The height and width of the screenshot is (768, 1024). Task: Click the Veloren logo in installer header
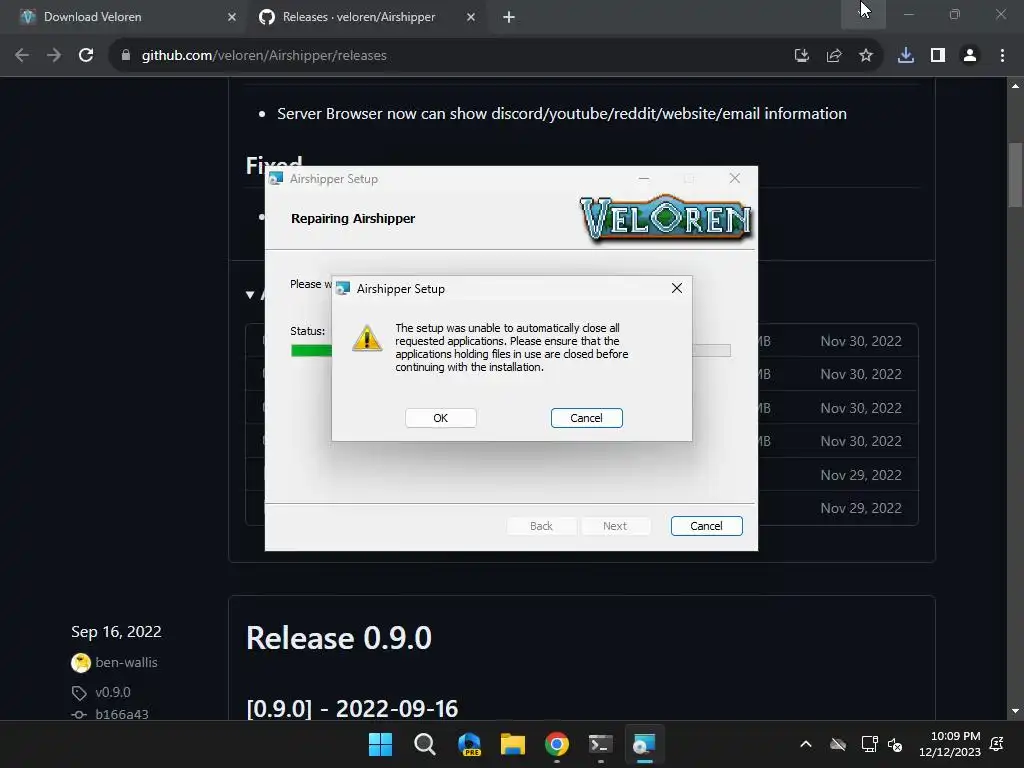666,218
